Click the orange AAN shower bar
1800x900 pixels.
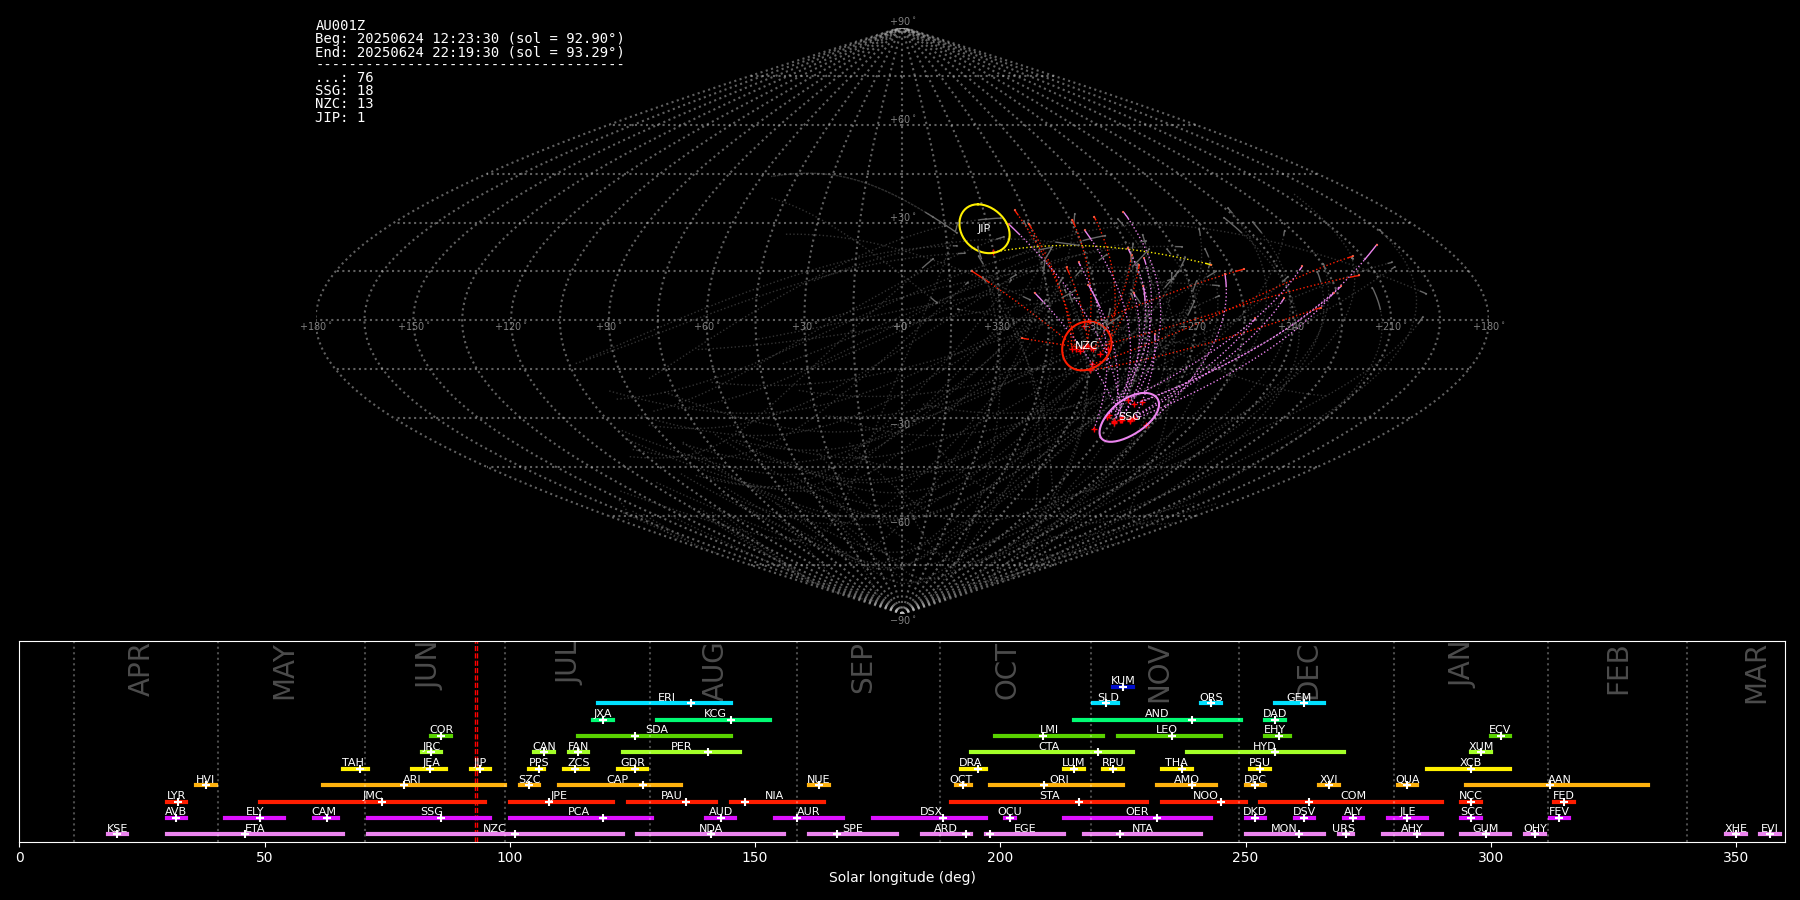click(1557, 785)
